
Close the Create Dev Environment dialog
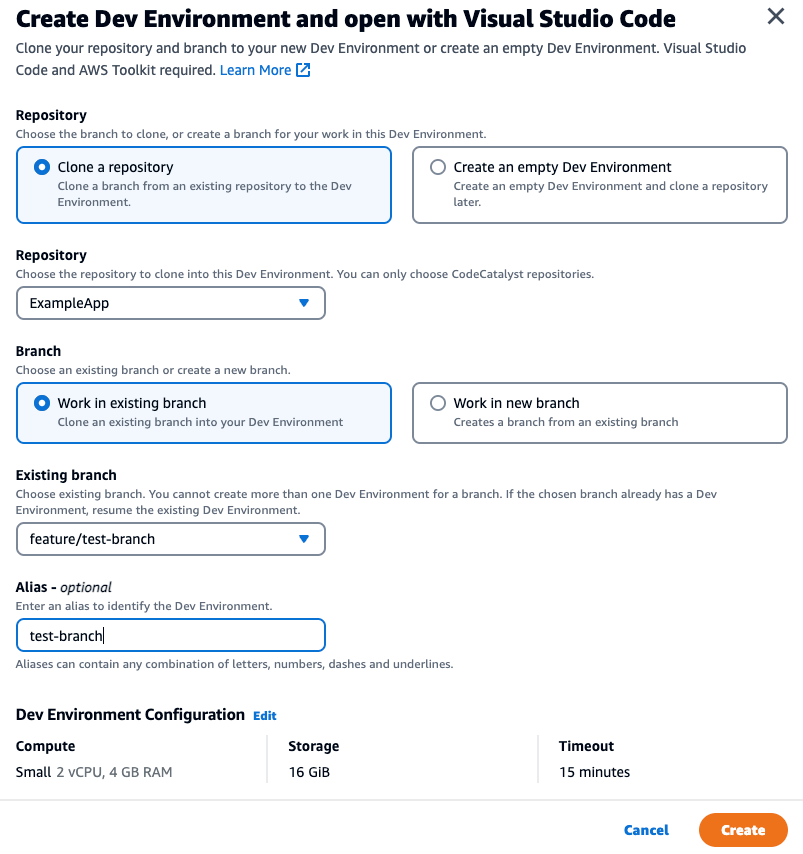click(x=775, y=16)
